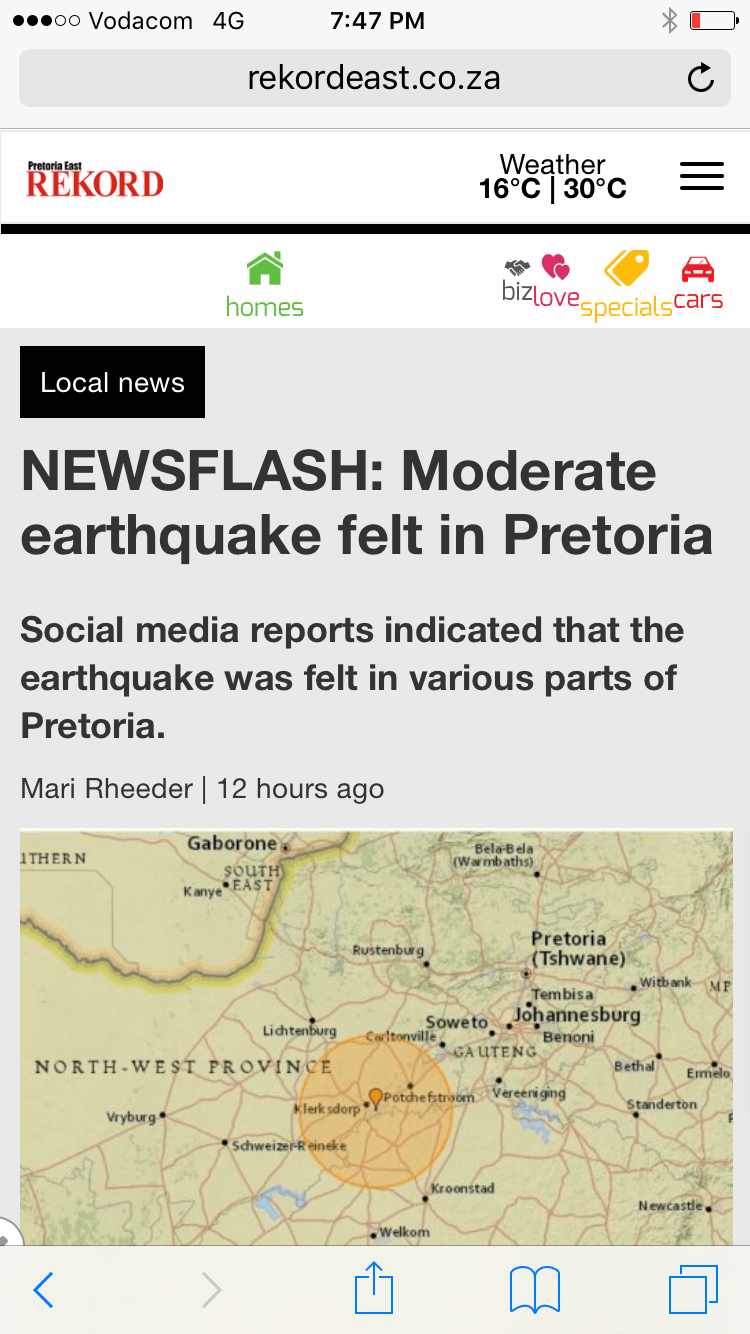The width and height of the screenshot is (750, 1334).
Task: Tap the orange epicenter marker near Potchefstroom
Action: [375, 1097]
